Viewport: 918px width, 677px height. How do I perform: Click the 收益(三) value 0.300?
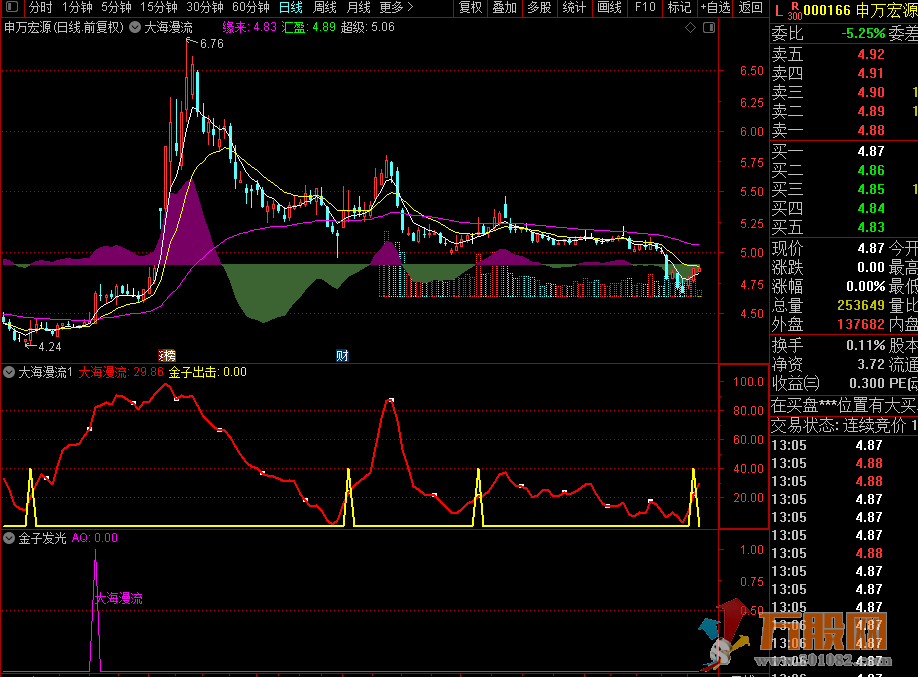tap(866, 384)
